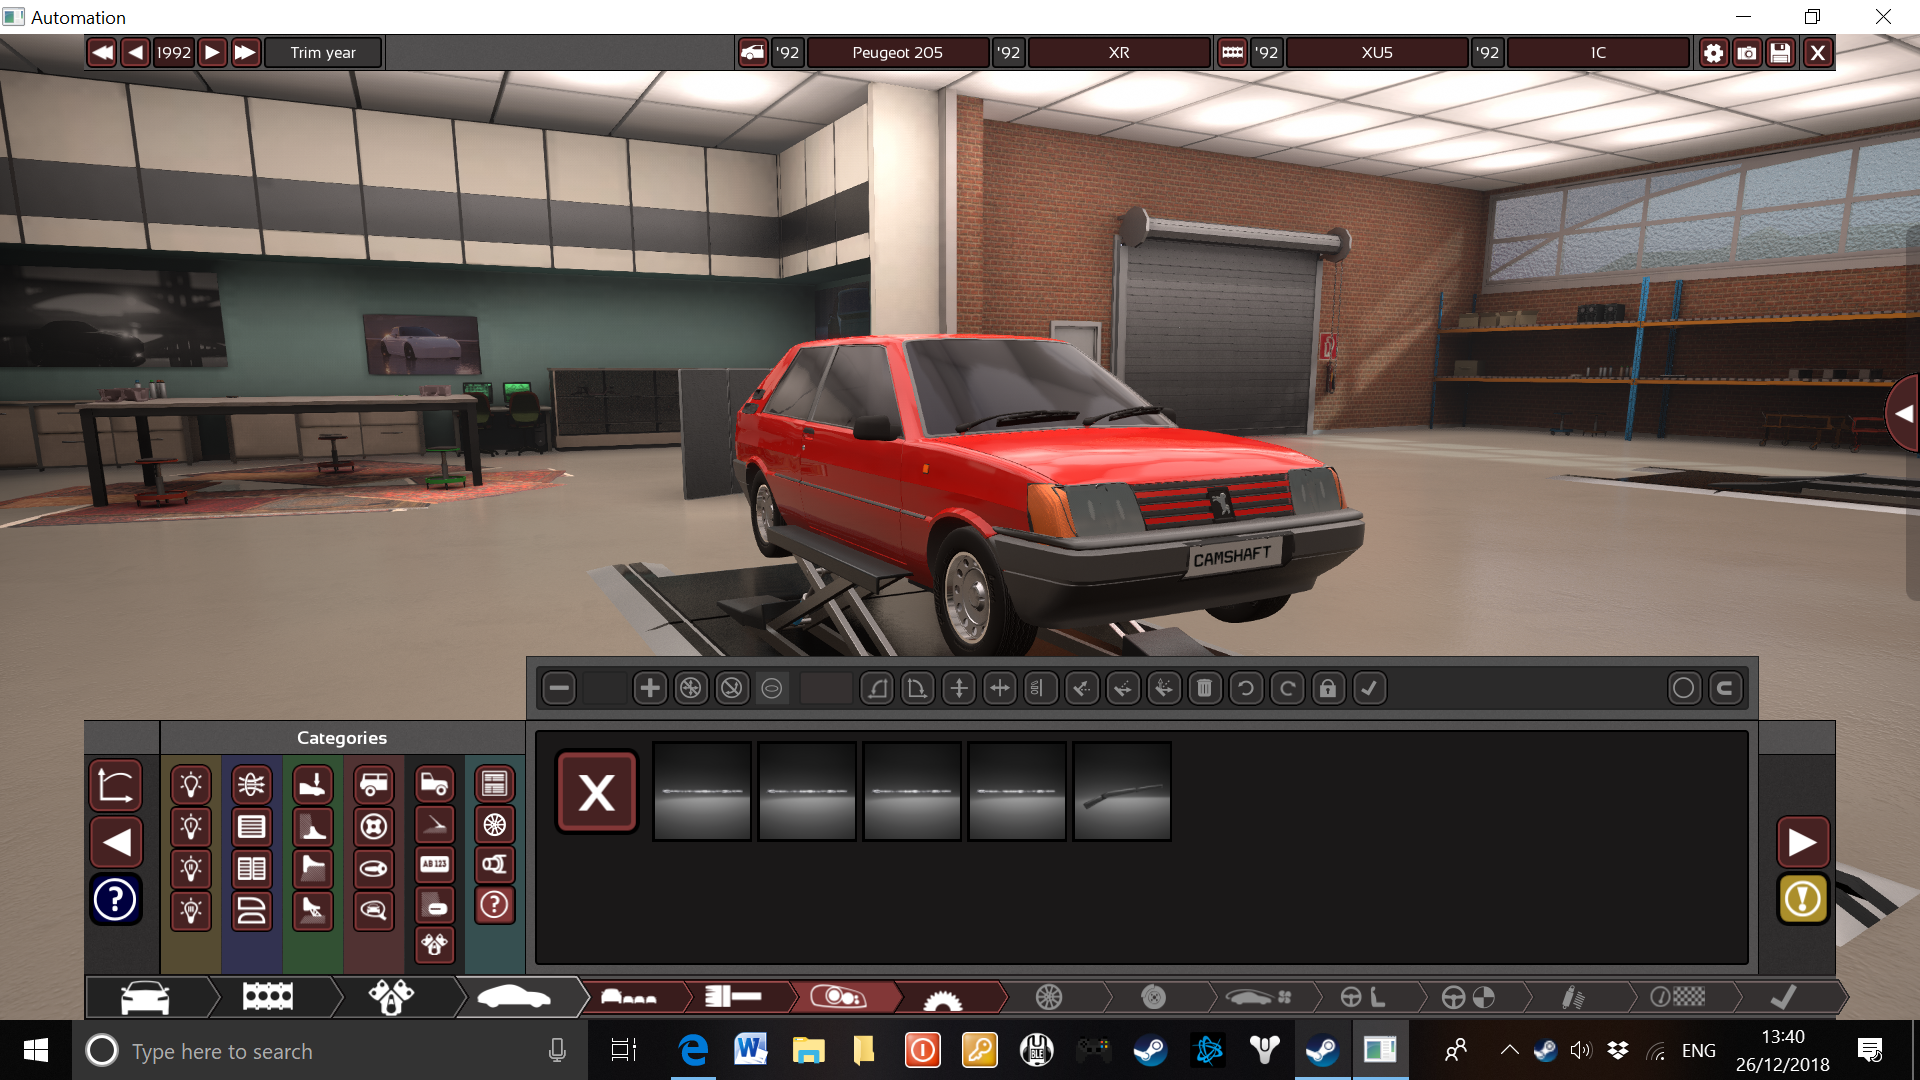Click the XR trim name field
This screenshot has width=1920, height=1080.
[x=1119, y=52]
